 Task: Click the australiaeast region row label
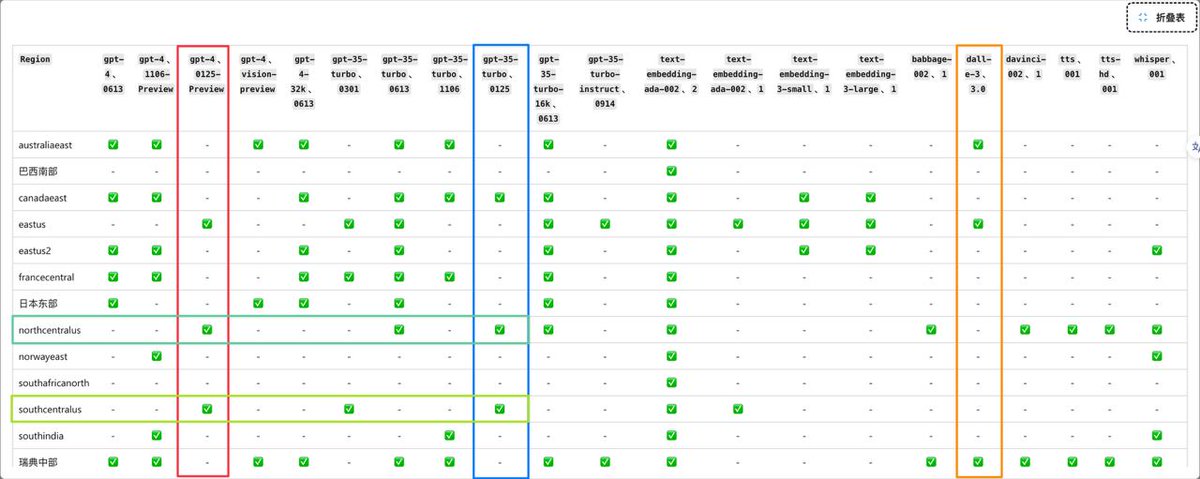[47, 145]
